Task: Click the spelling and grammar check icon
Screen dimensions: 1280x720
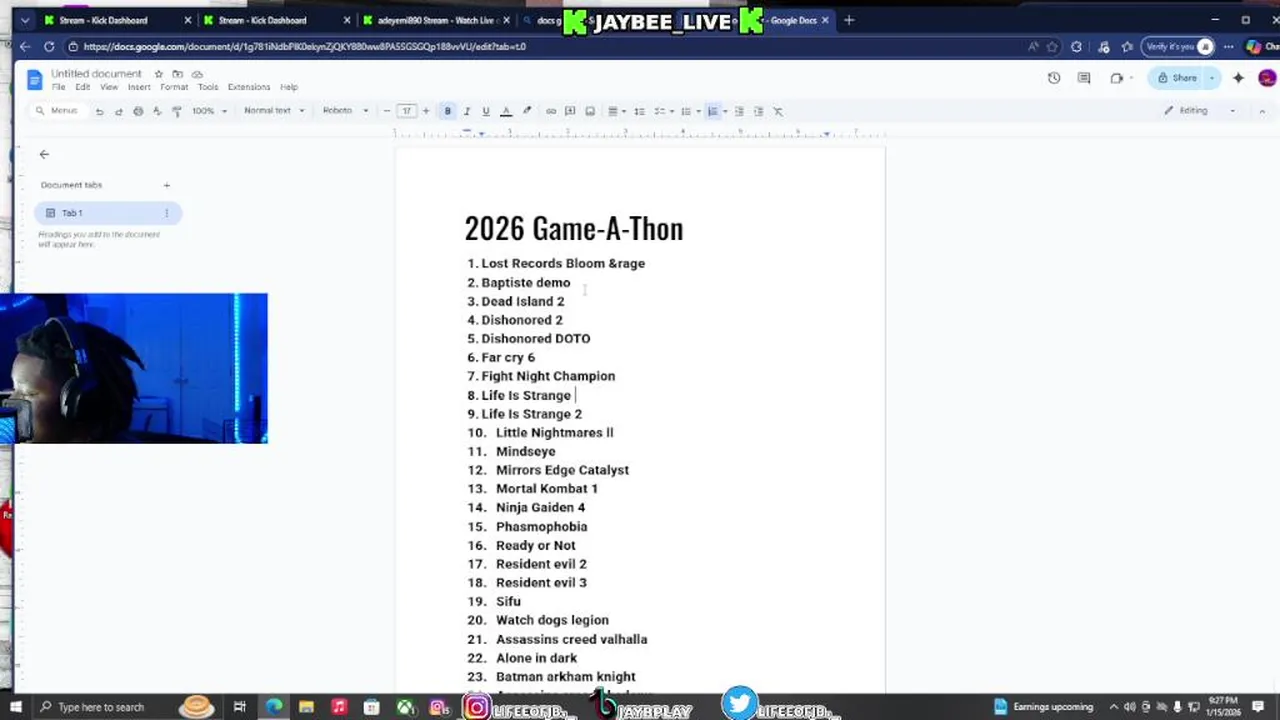Action: click(157, 111)
